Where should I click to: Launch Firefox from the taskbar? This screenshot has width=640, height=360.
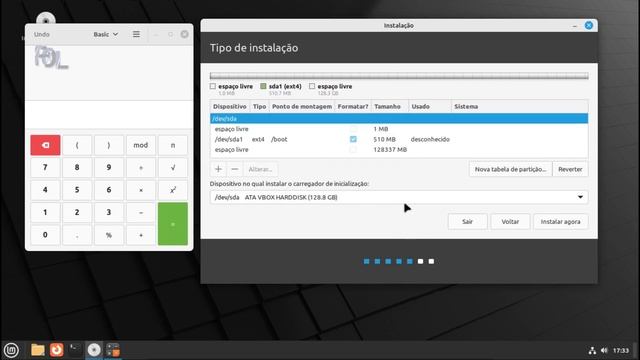click(56, 350)
